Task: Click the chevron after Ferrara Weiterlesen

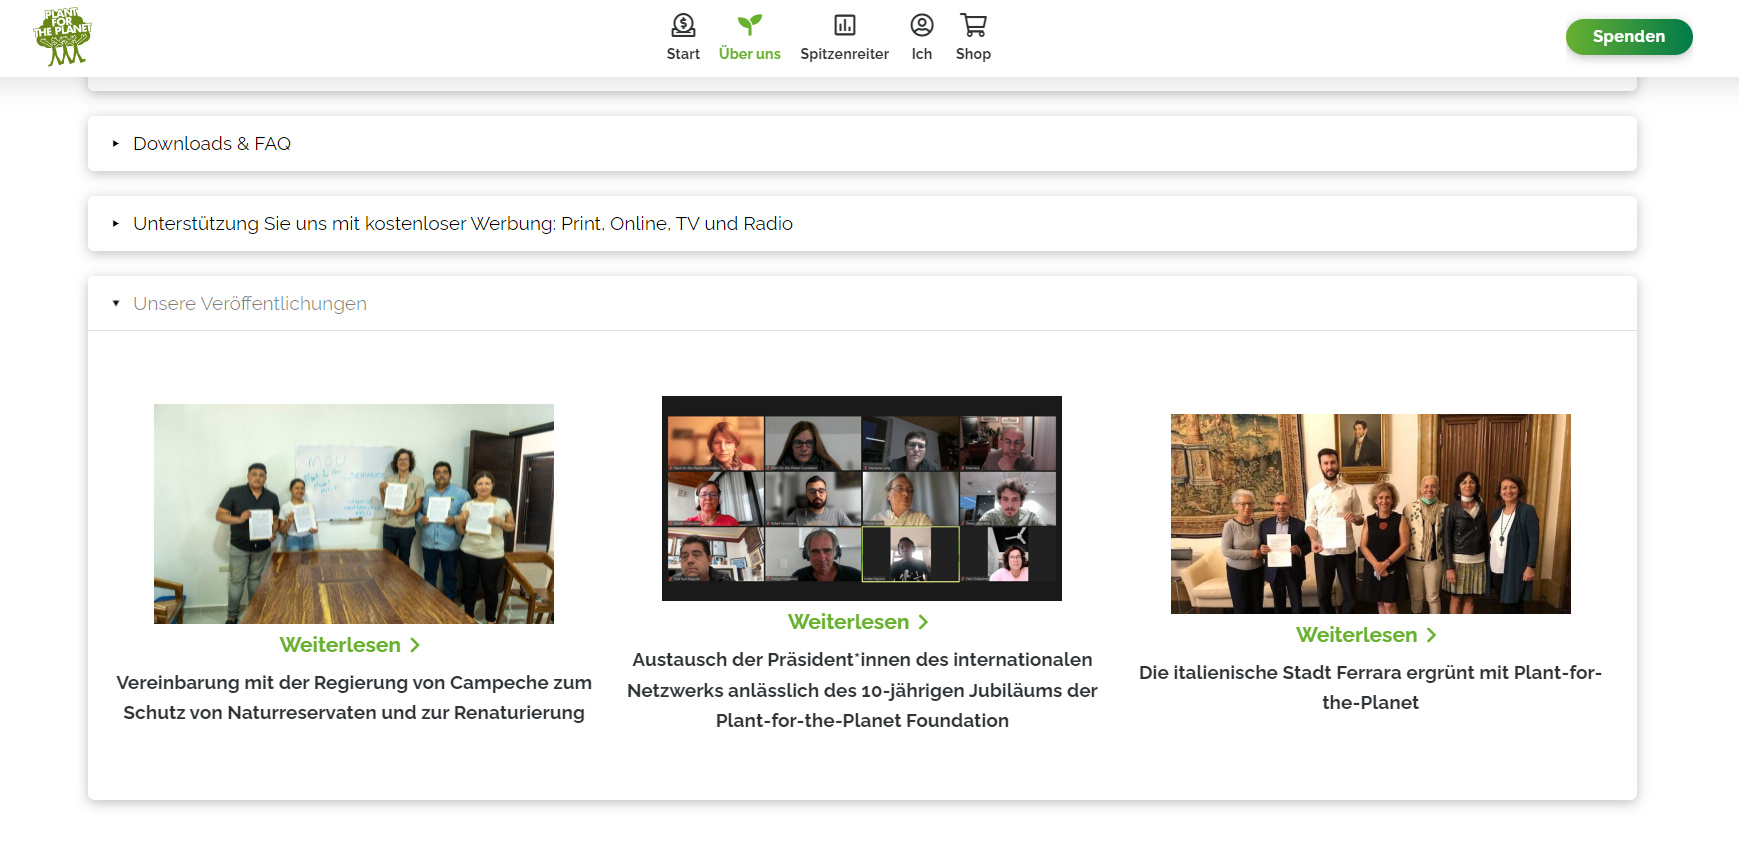Action: 1431,635
